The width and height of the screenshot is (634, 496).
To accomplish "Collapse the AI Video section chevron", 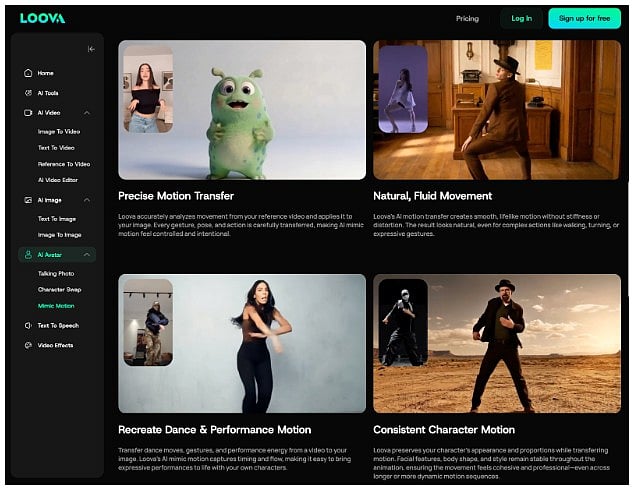I will coord(87,113).
